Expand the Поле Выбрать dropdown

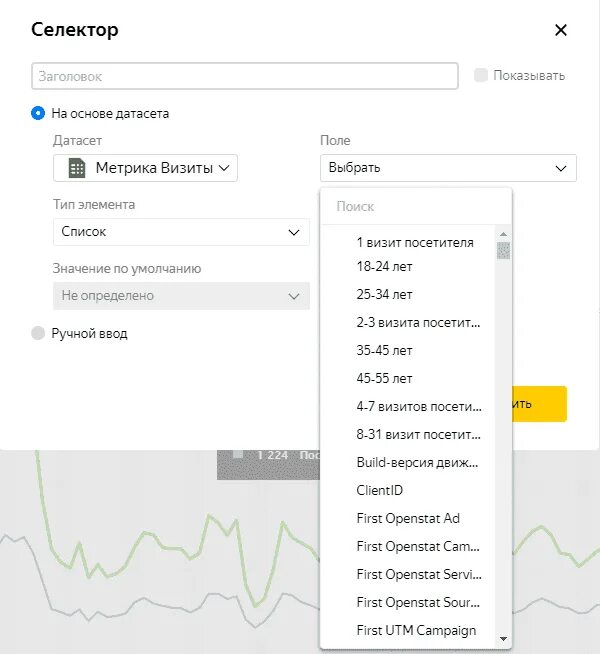click(x=448, y=168)
